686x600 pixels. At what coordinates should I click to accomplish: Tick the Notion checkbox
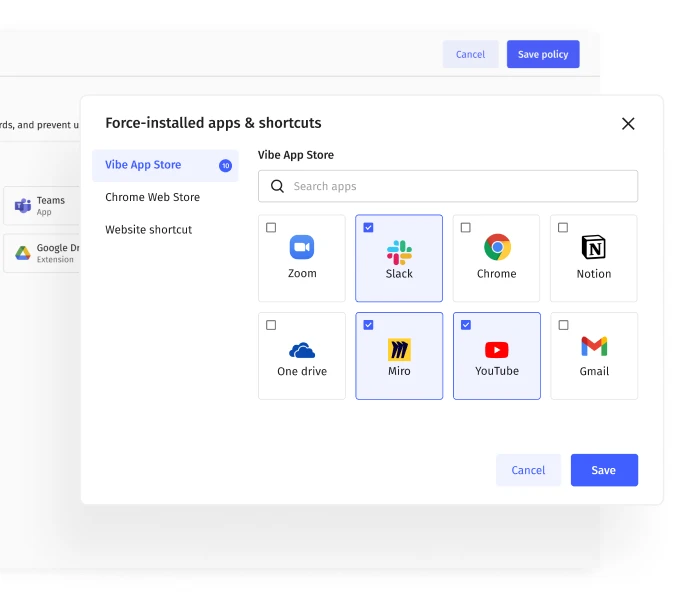click(x=563, y=228)
